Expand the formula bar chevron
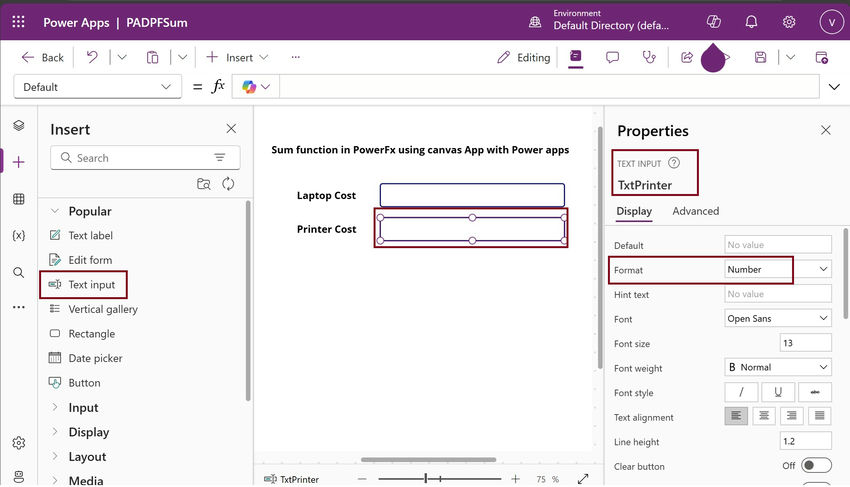The image size is (850, 487). point(834,87)
